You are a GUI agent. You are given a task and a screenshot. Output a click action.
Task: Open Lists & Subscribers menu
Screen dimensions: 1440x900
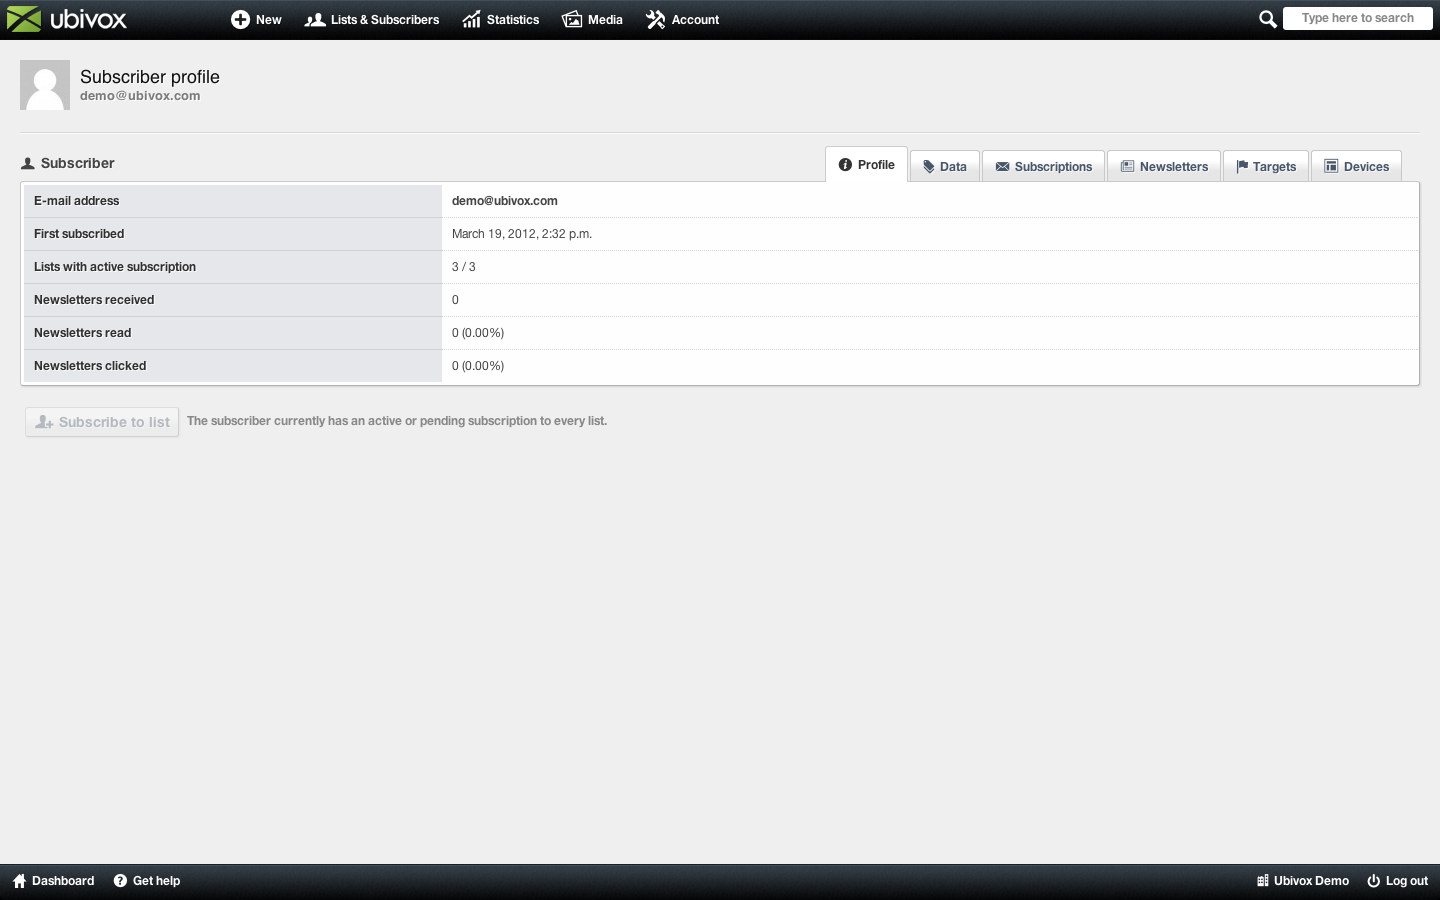[x=372, y=20]
